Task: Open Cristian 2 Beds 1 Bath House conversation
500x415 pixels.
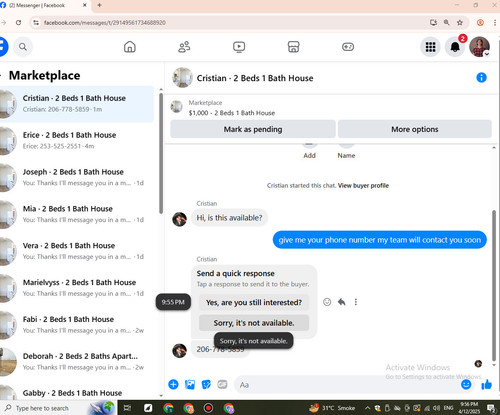Action: tap(77, 104)
